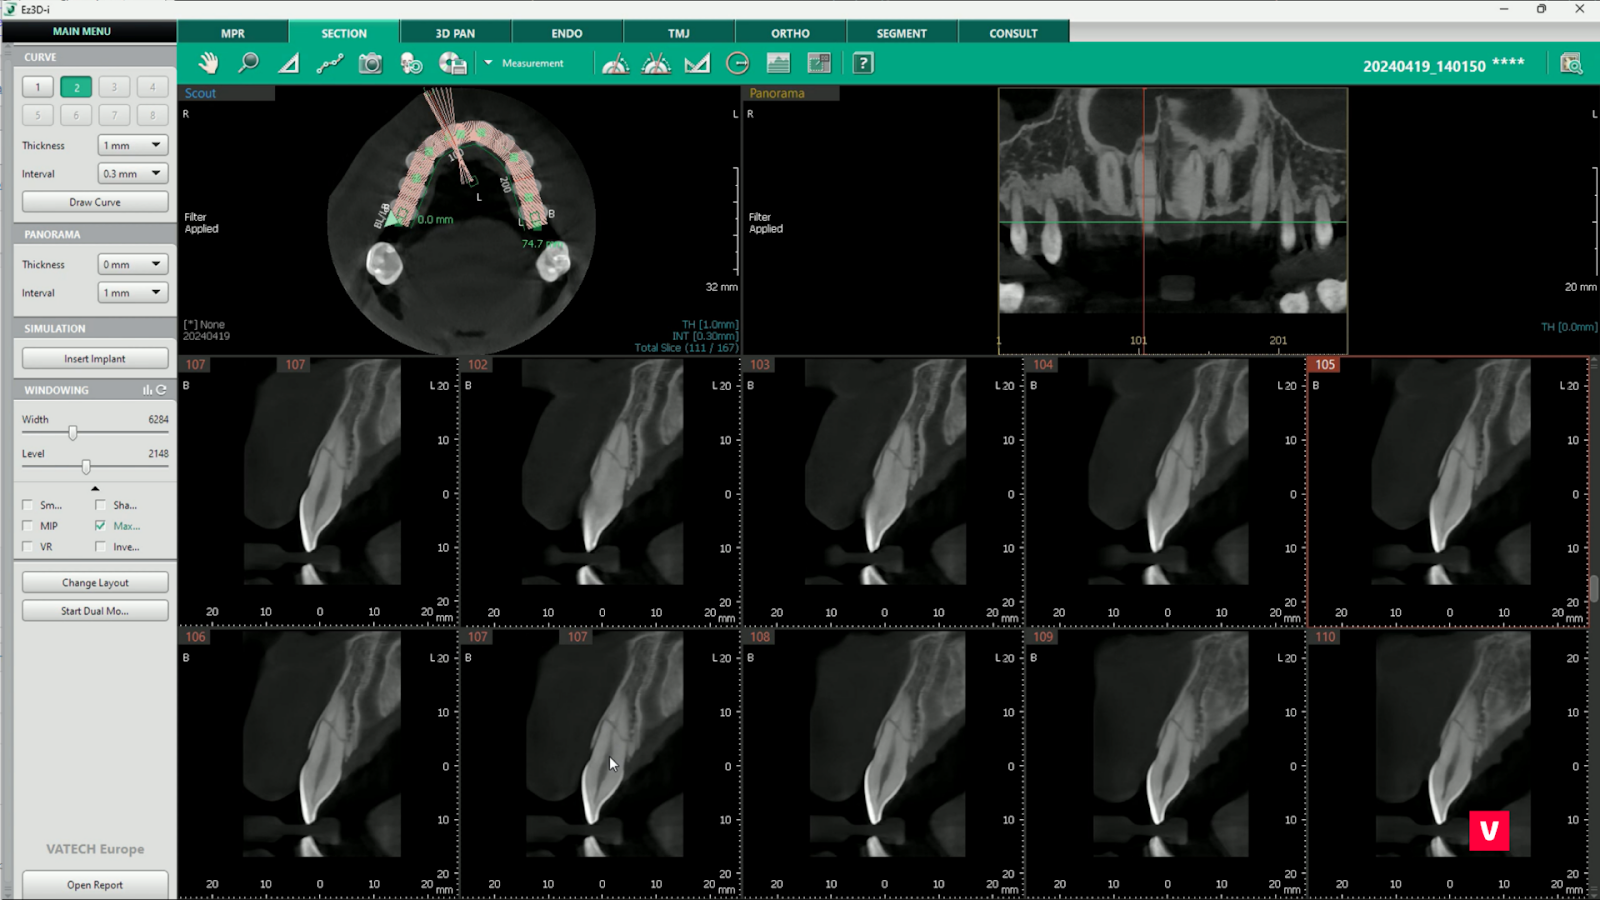1600x900 pixels.
Task: Open the Curve Interval 0.3 mm dropdown
Action: [x=132, y=173]
